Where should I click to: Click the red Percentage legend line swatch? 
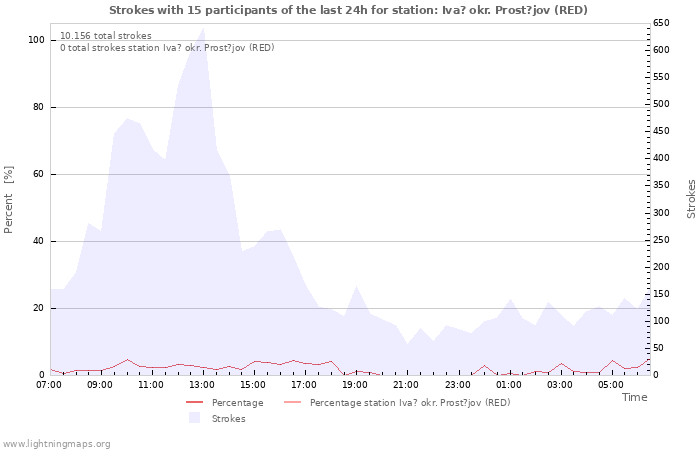click(x=194, y=403)
